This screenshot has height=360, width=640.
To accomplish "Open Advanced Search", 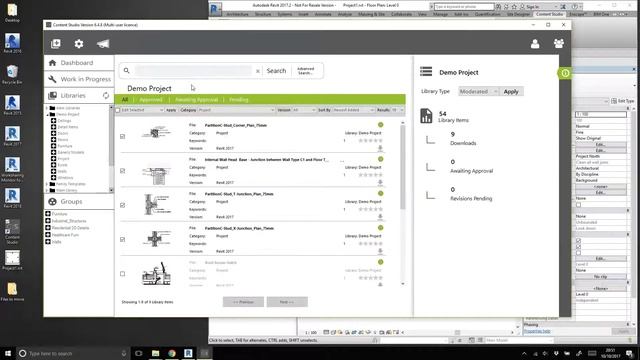I will [306, 71].
